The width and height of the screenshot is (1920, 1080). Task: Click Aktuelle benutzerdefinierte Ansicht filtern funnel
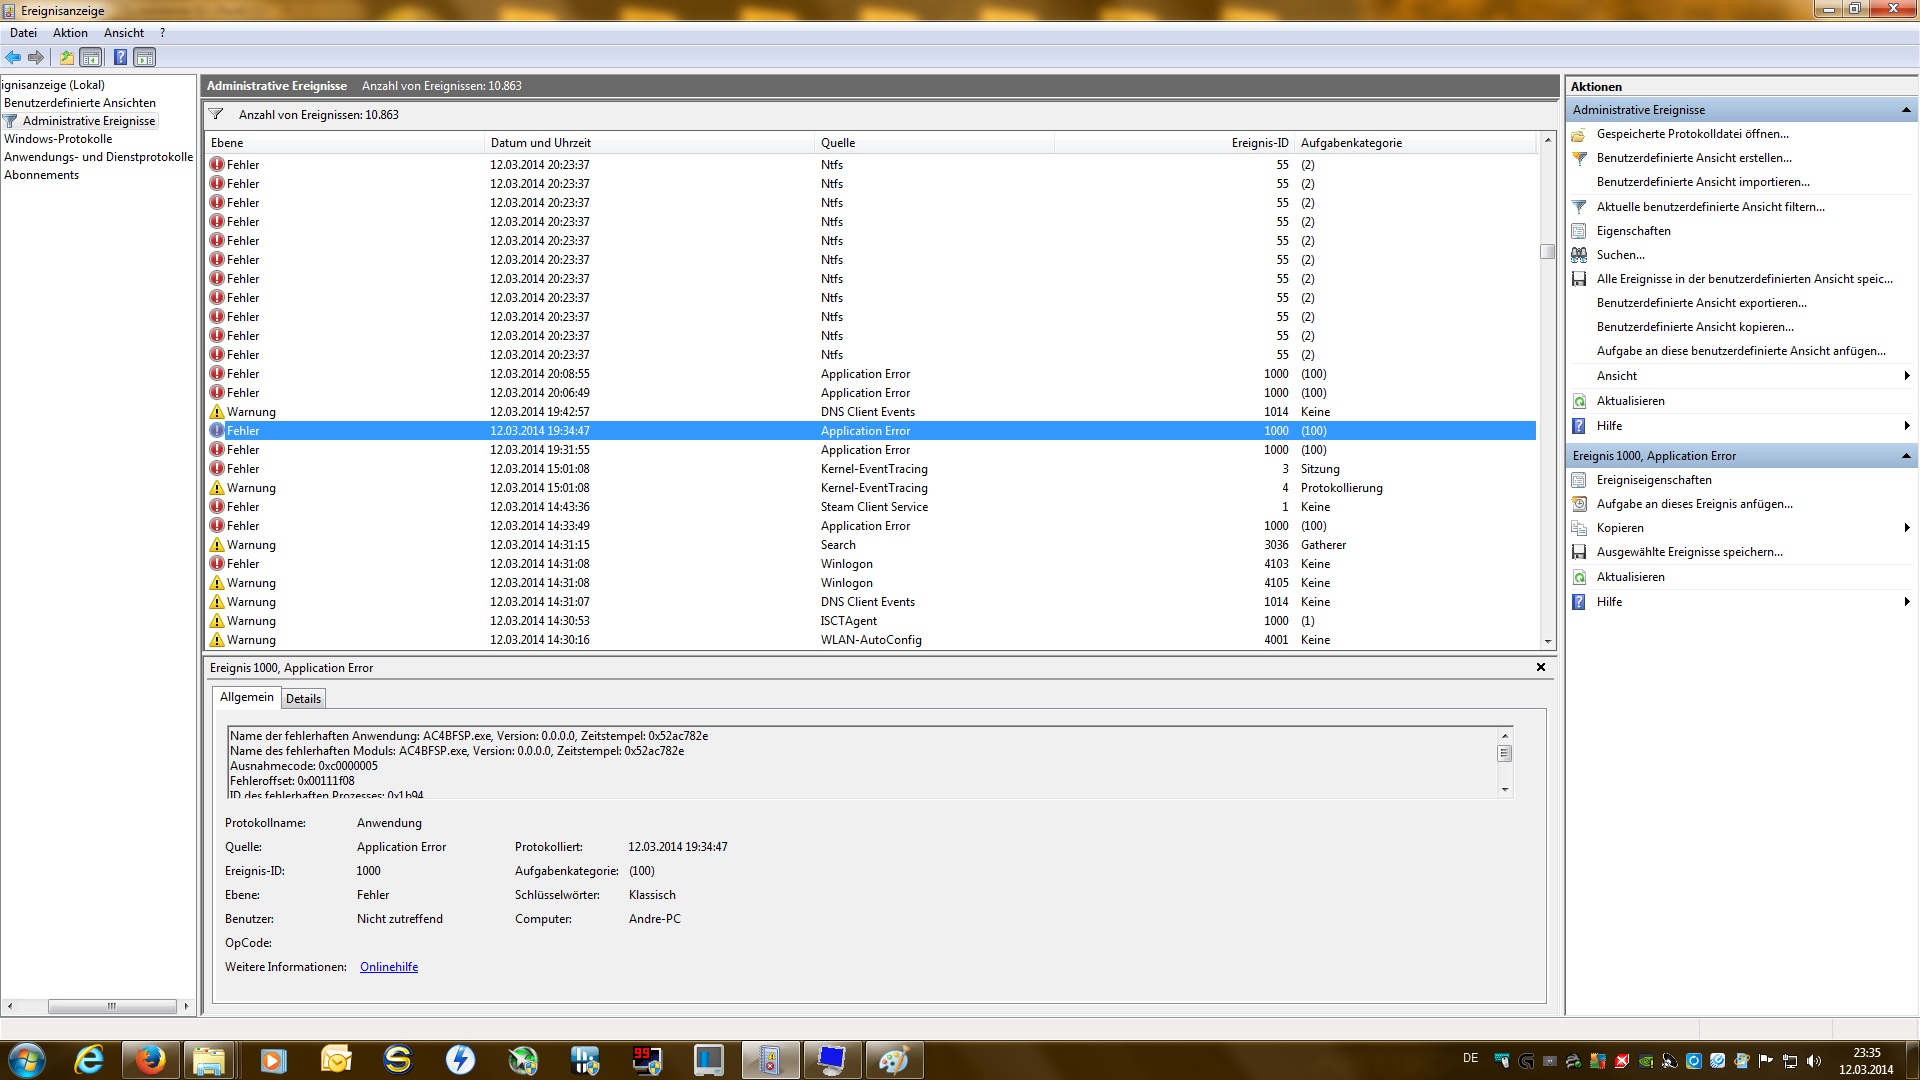(1710, 207)
